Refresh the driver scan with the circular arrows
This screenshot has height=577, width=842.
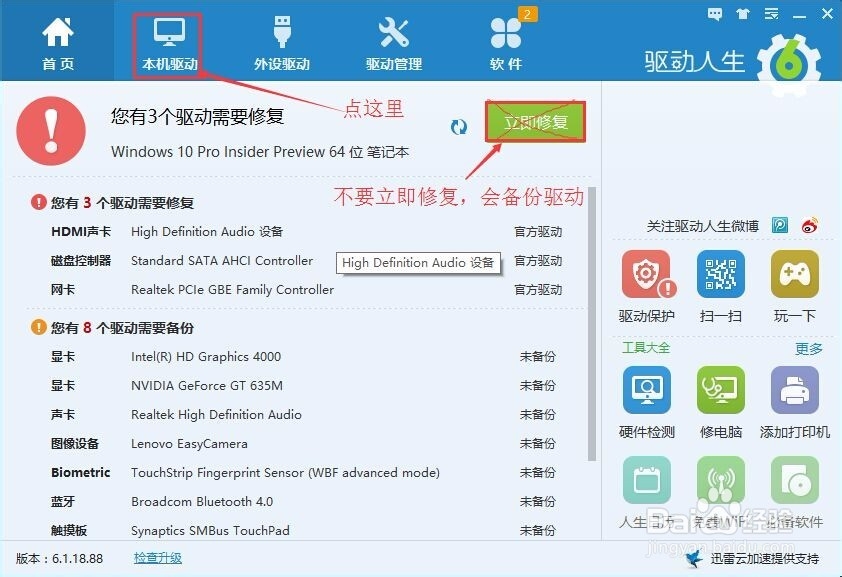click(459, 127)
